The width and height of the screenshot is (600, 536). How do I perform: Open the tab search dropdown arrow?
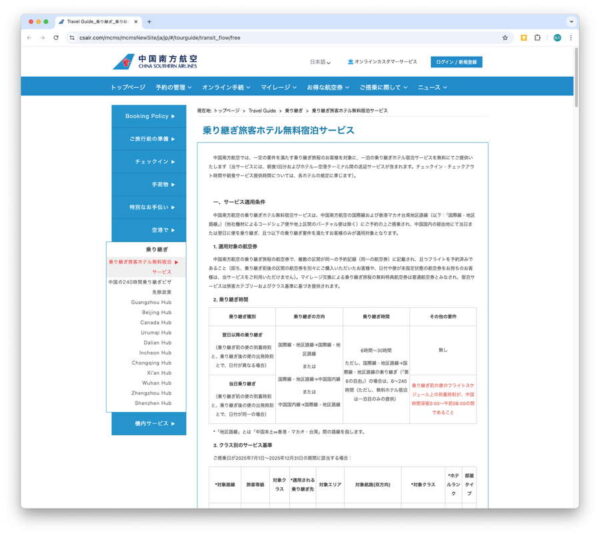tap(571, 22)
